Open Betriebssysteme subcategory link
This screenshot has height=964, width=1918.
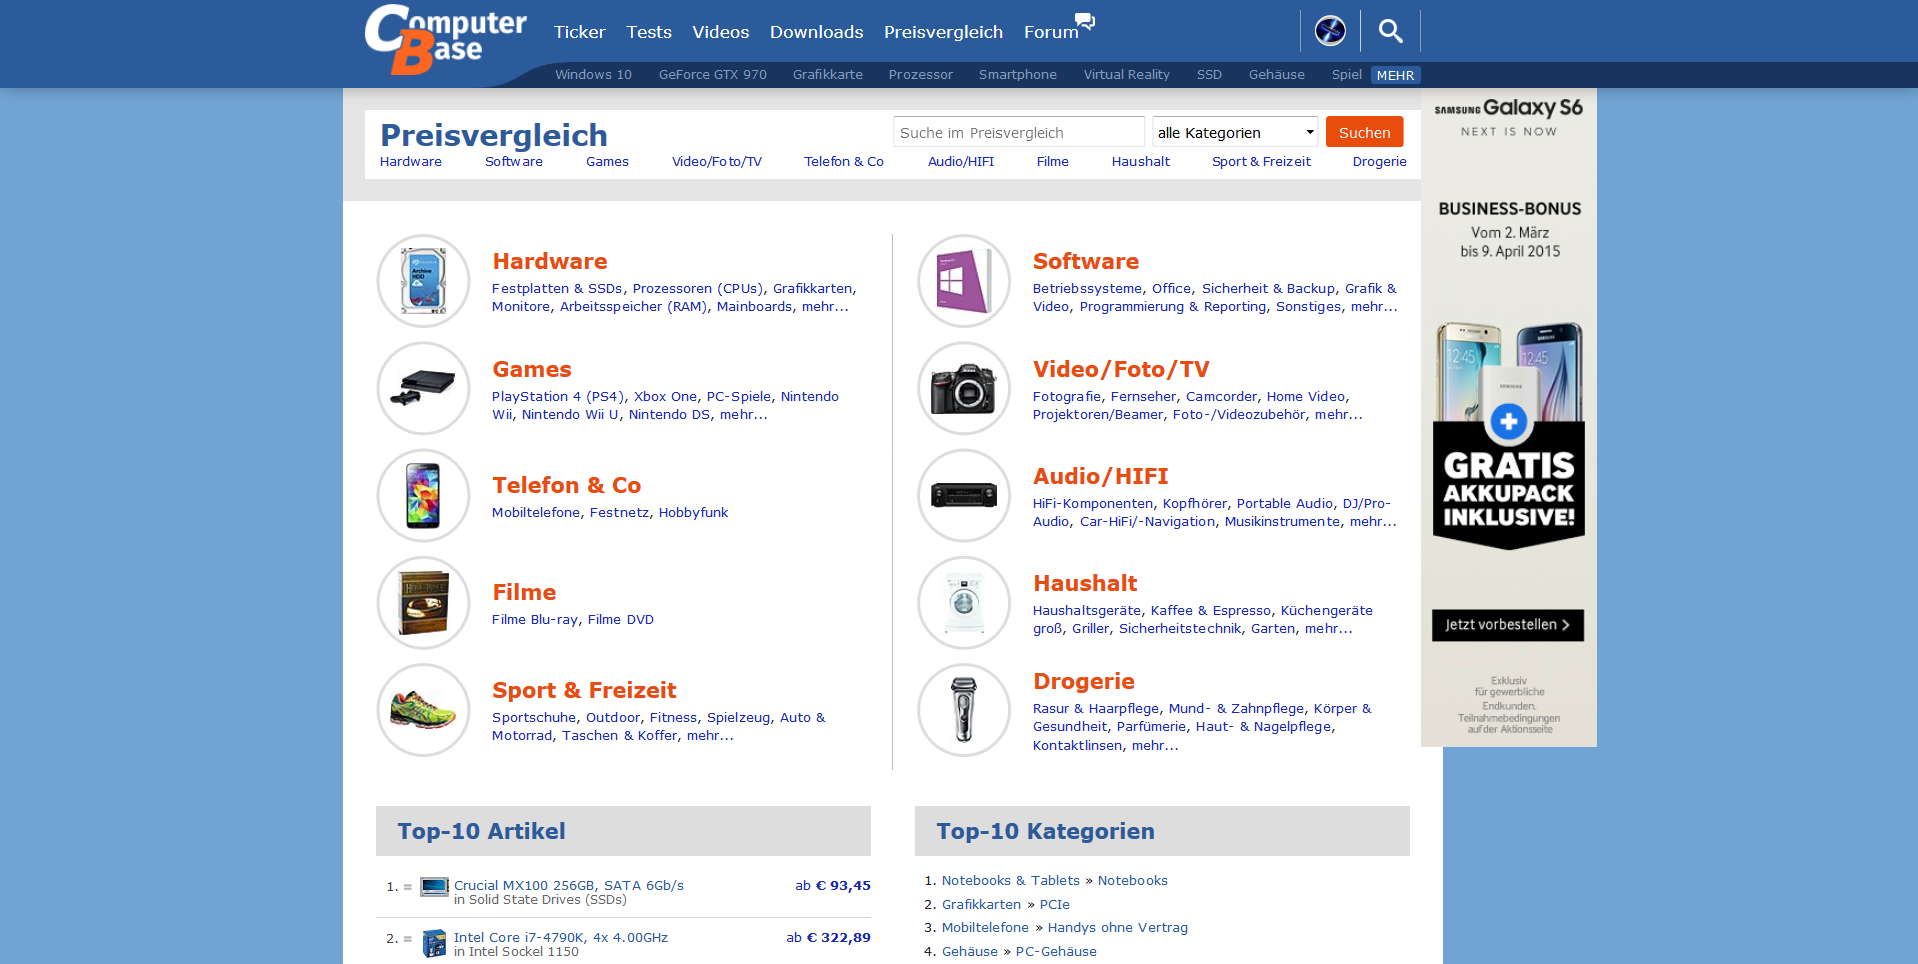click(1087, 289)
